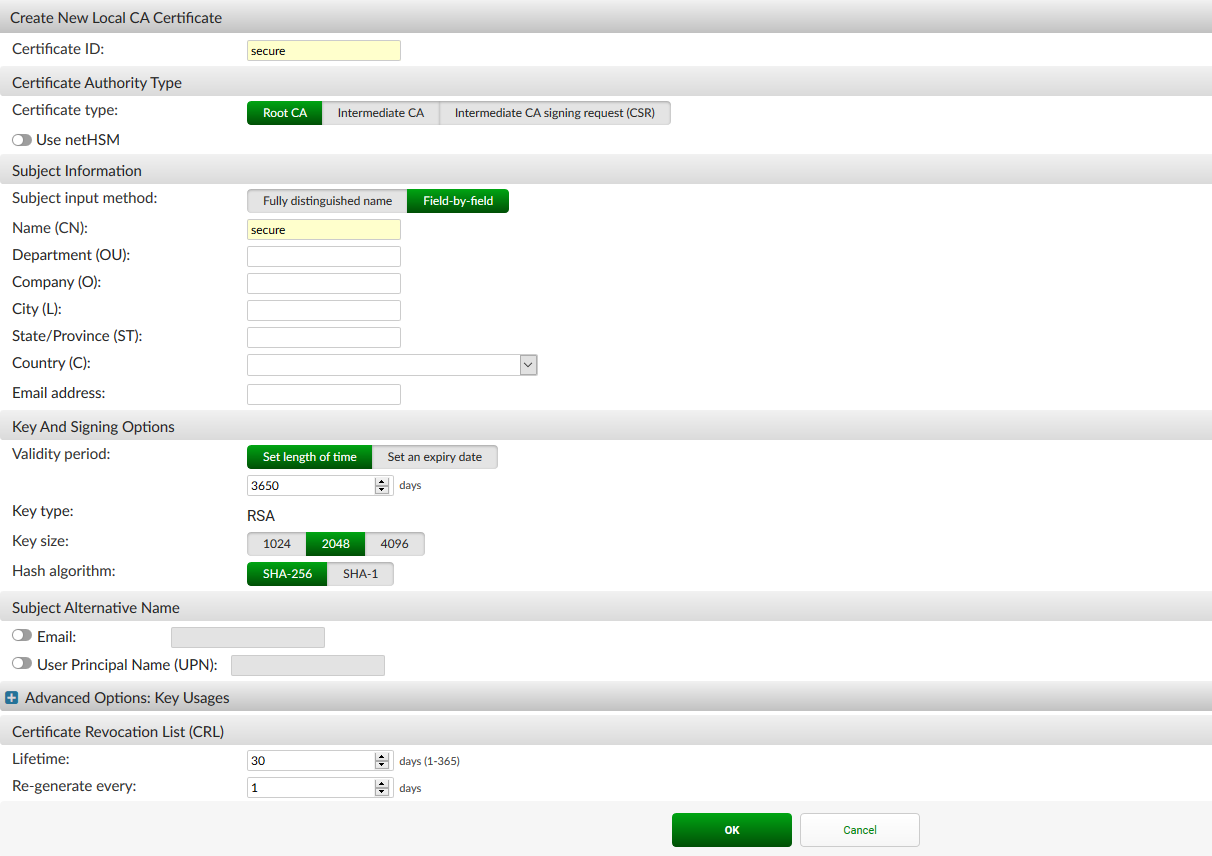Select key size 1024
This screenshot has height=856, width=1212.
[x=276, y=543]
